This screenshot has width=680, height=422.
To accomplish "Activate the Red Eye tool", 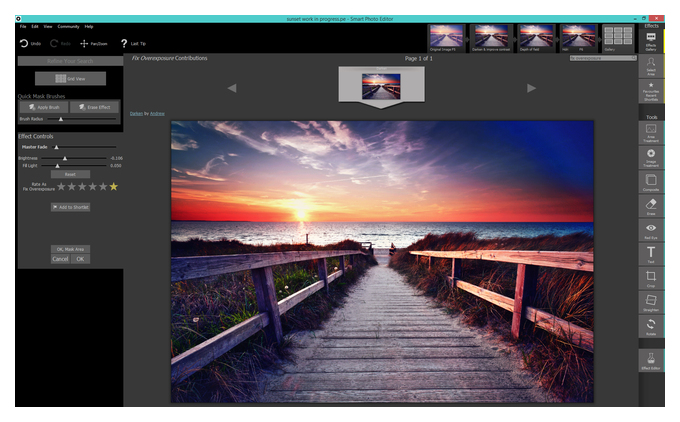I will pos(651,230).
